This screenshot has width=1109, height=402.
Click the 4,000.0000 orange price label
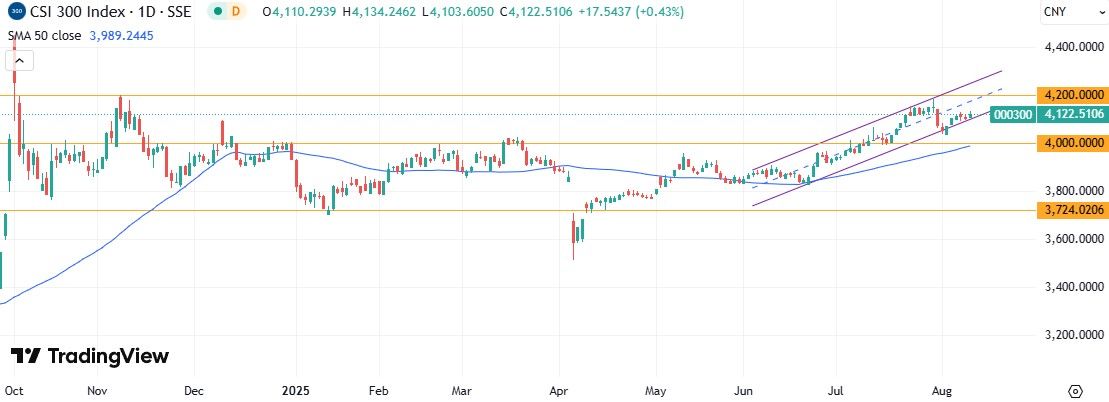(1071, 143)
